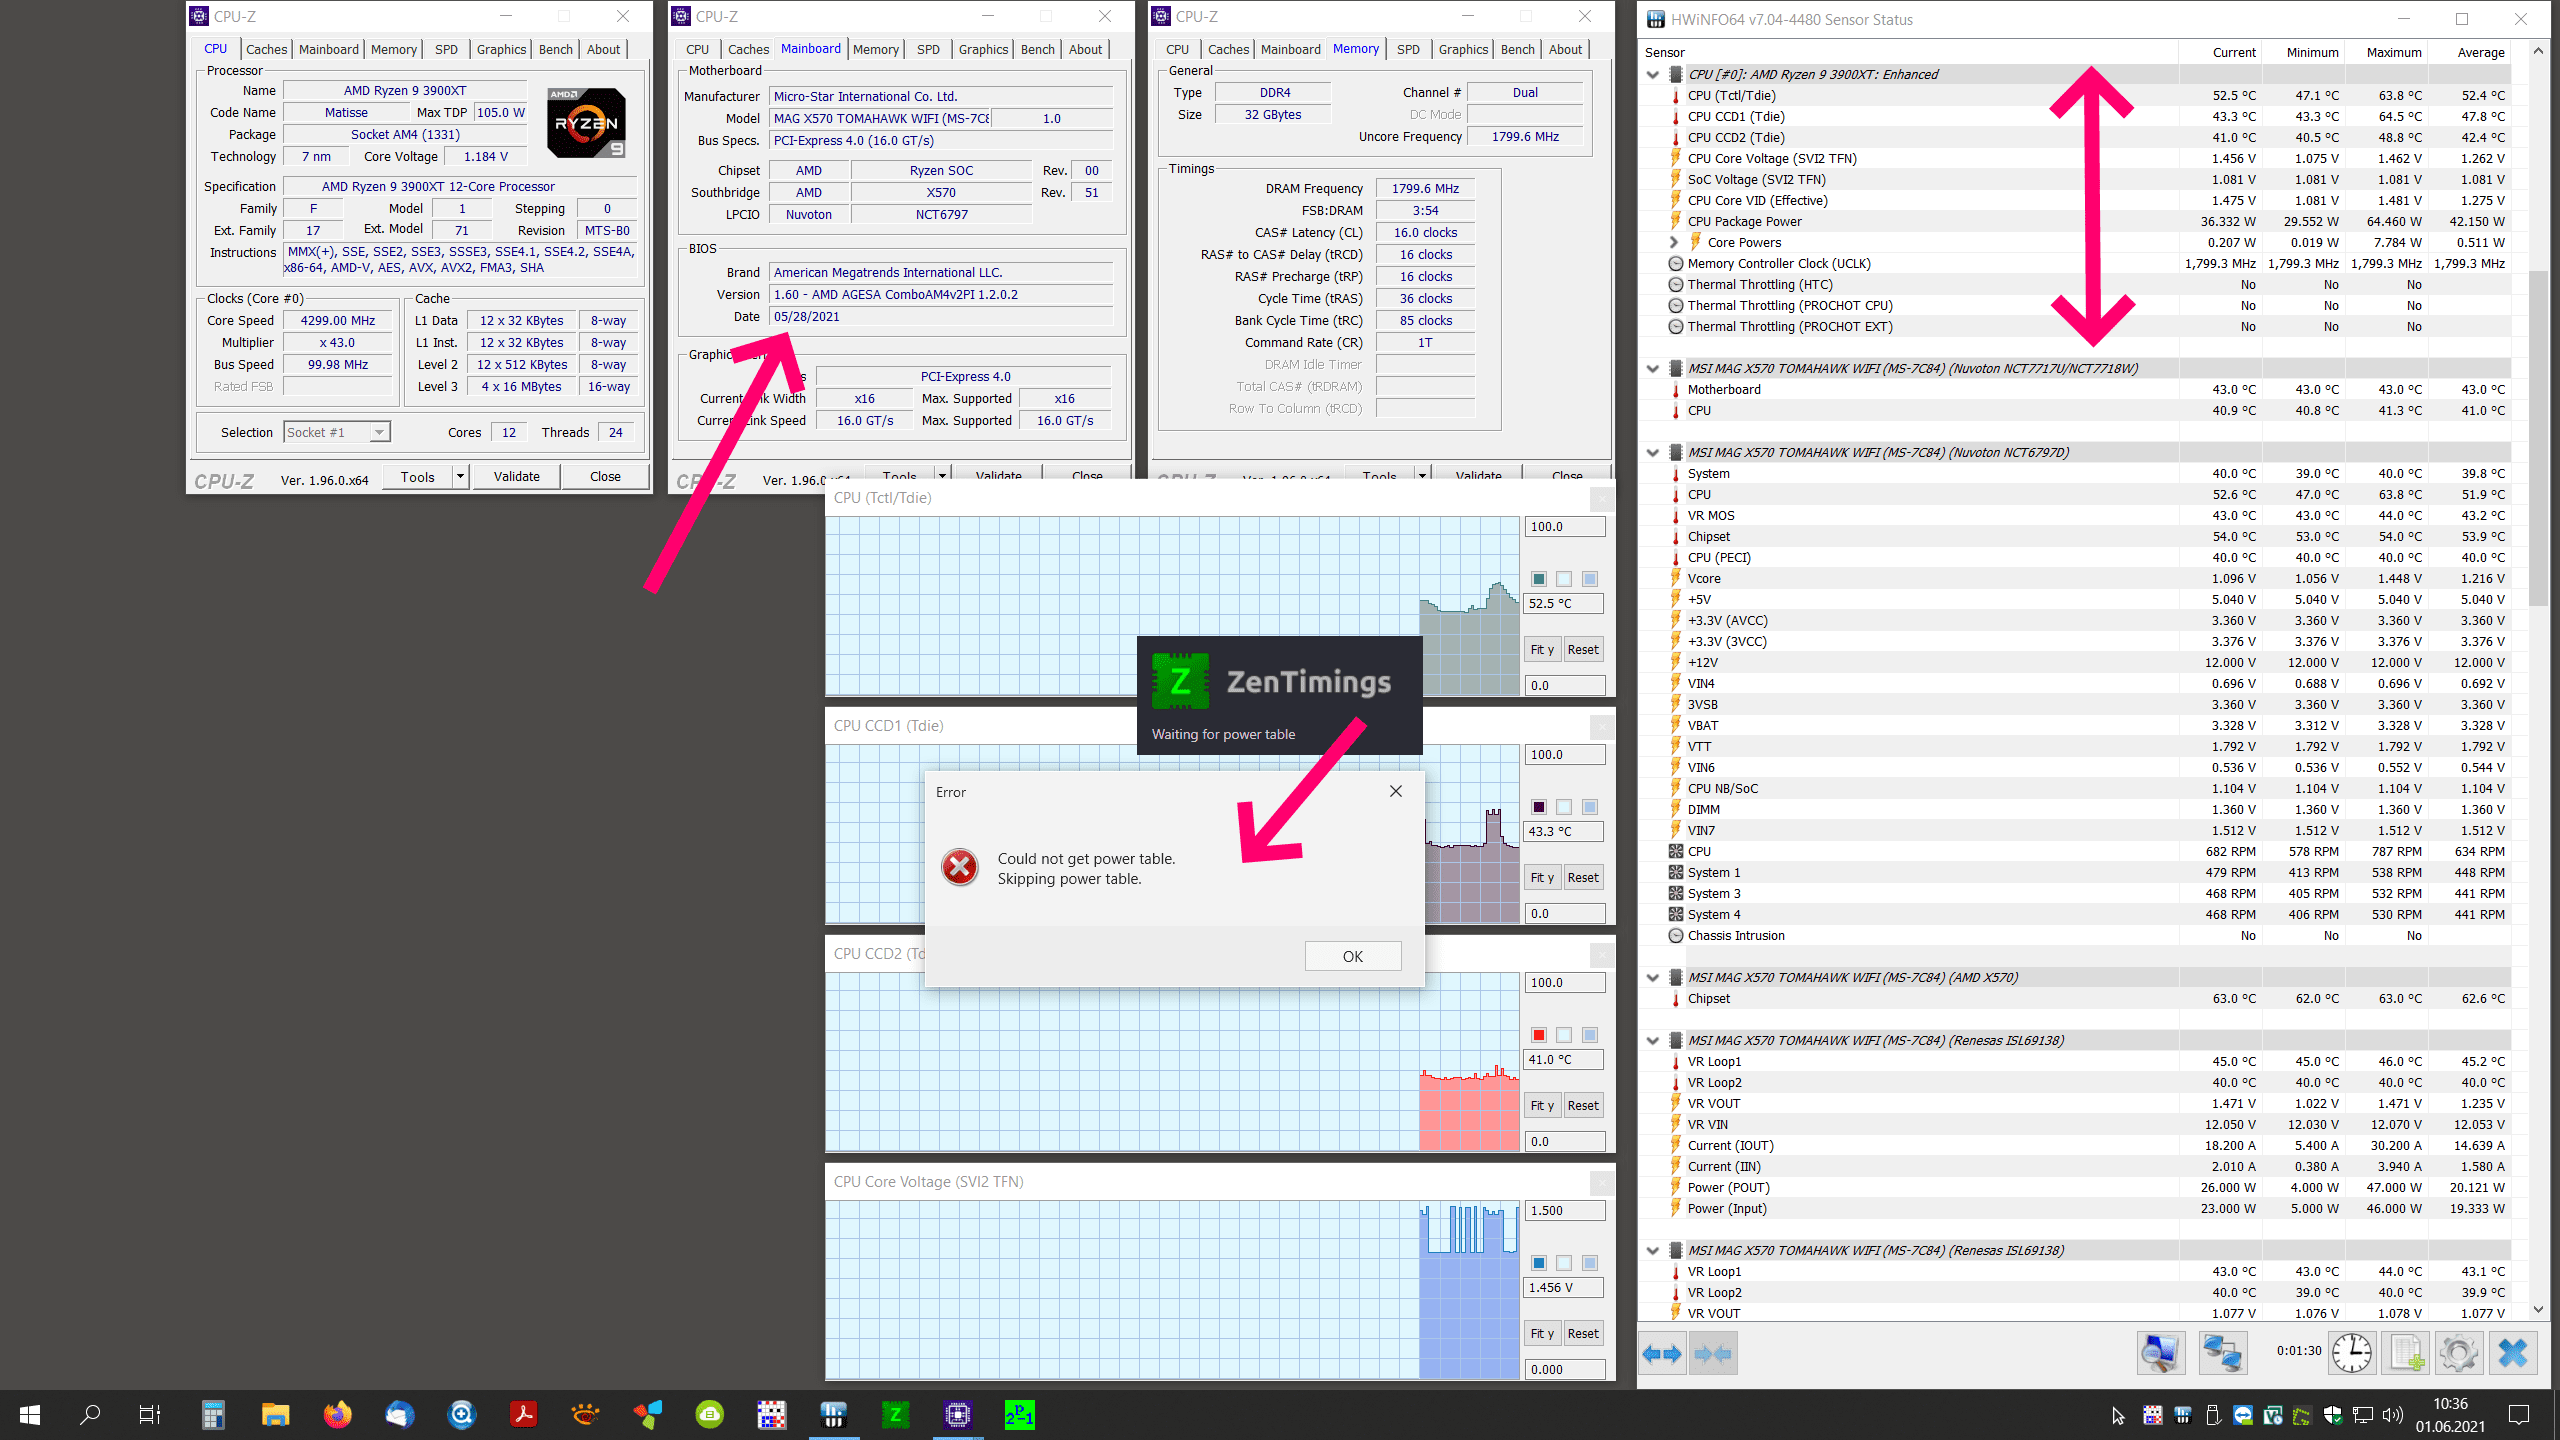Expand the Core Powers tree row
The height and width of the screenshot is (1440, 2560).
coord(1673,242)
